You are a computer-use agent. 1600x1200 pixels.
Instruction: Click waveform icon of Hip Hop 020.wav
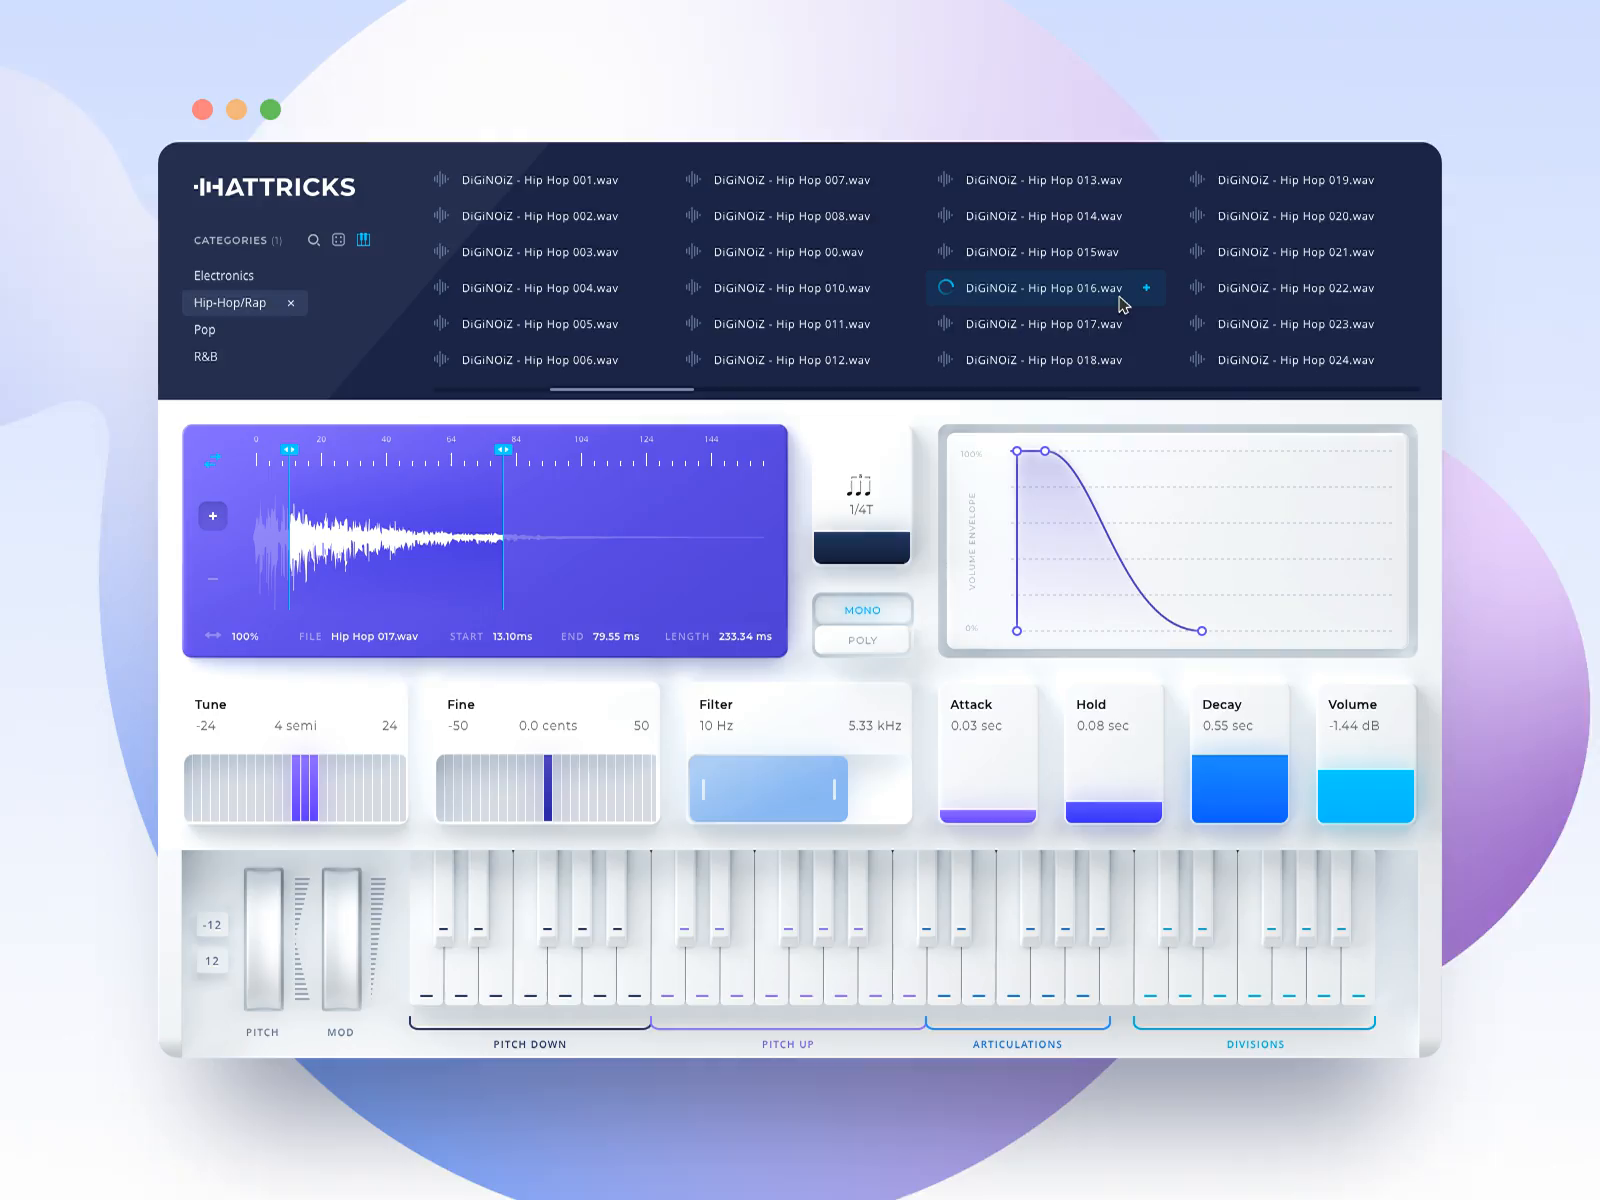pos(1197,216)
